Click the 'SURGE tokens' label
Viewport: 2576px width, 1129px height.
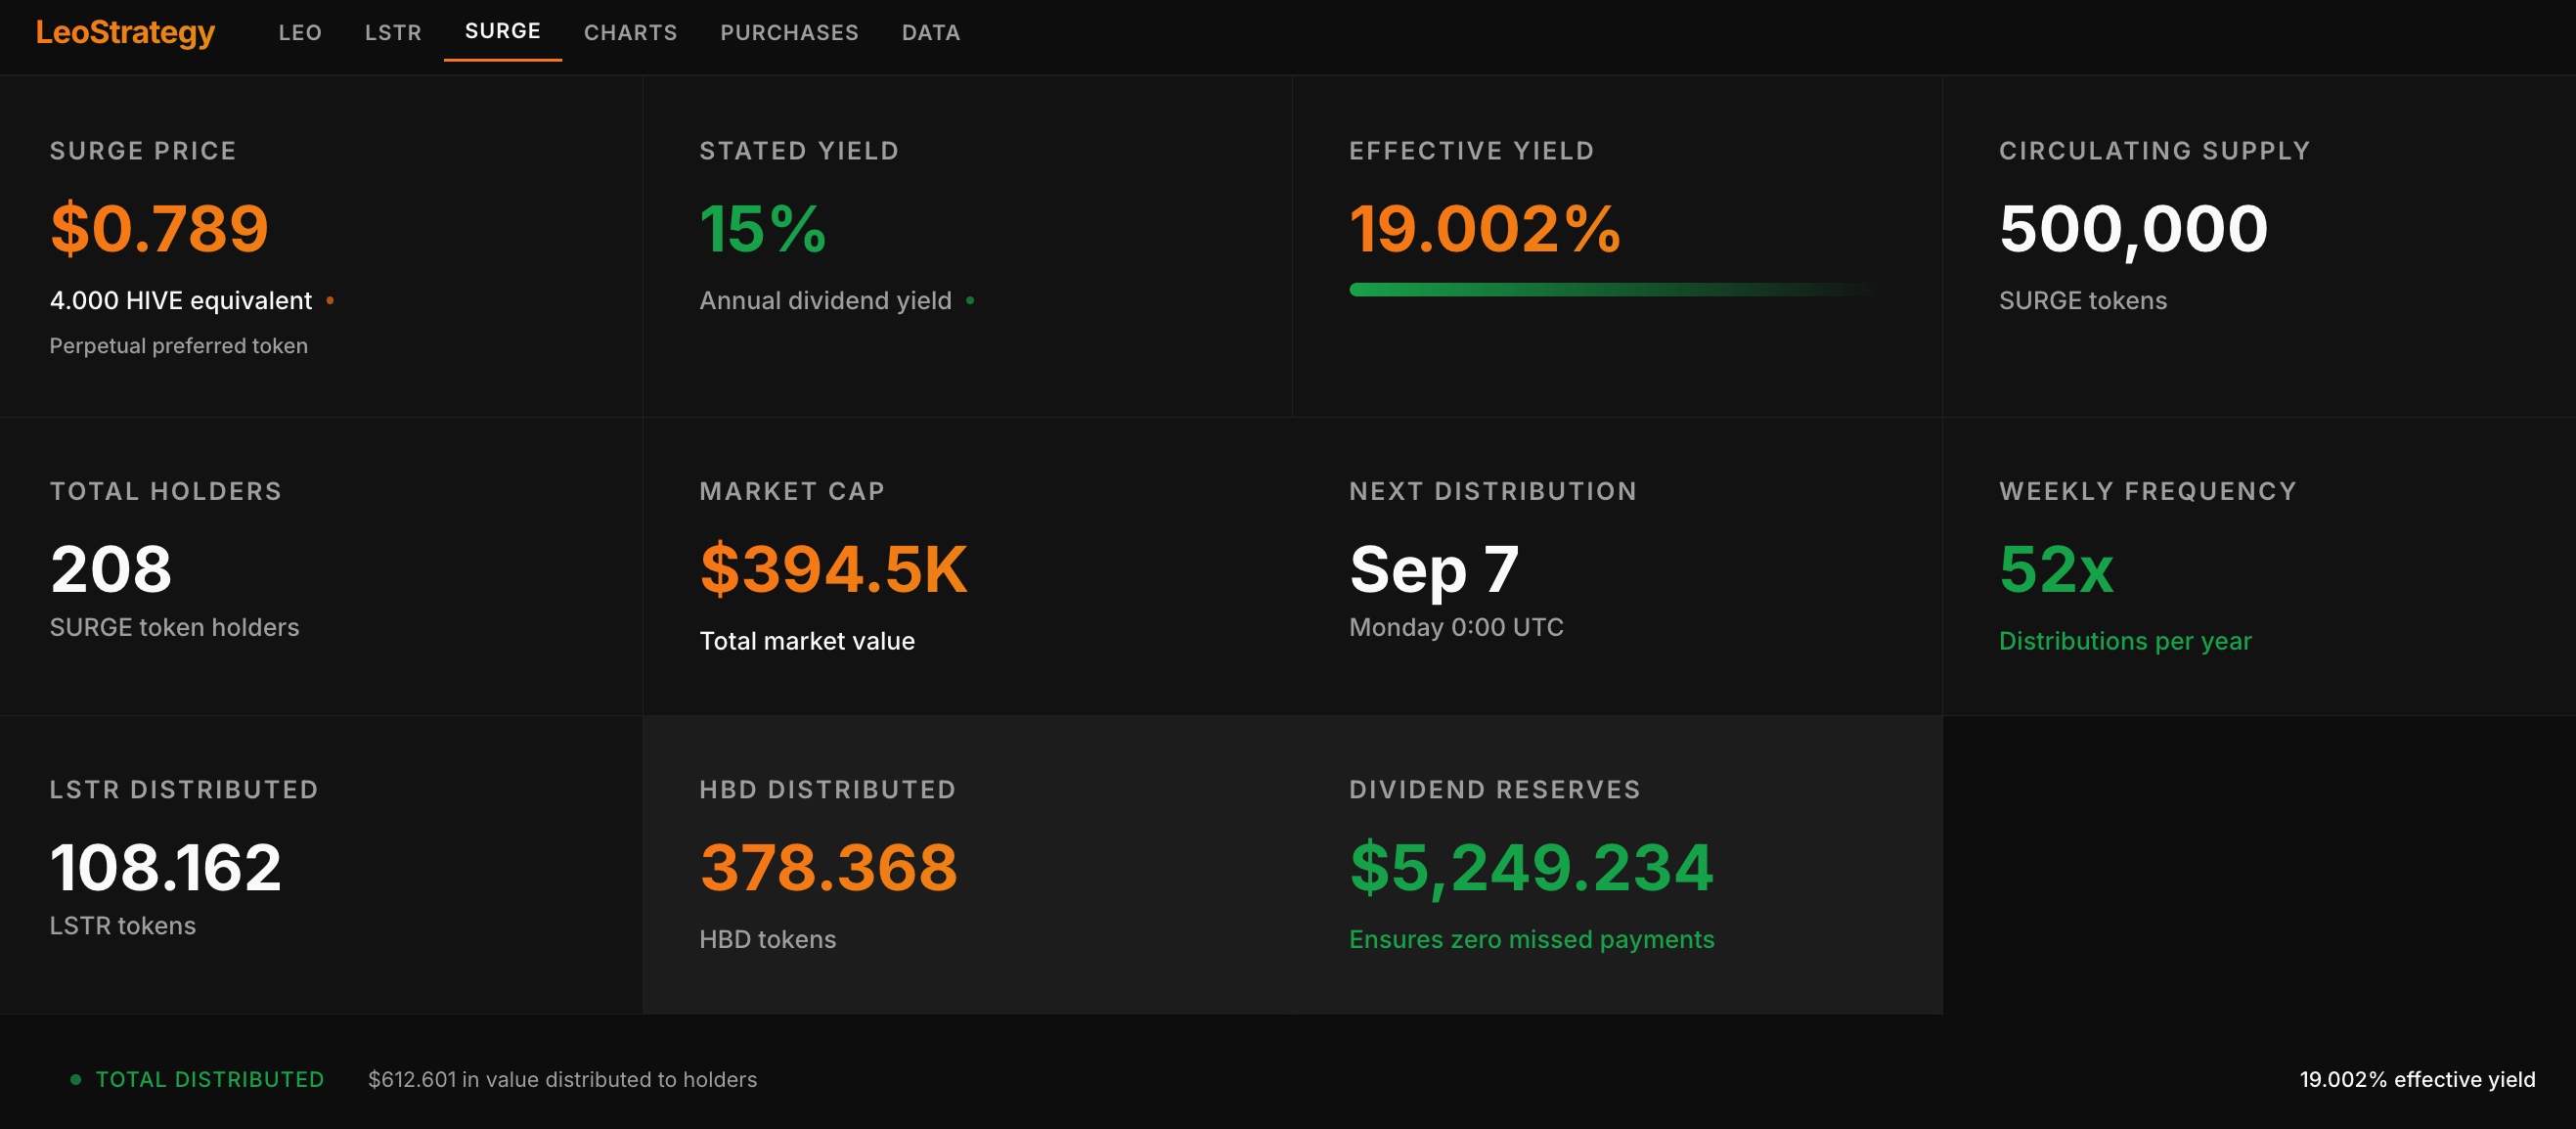pos(2083,300)
